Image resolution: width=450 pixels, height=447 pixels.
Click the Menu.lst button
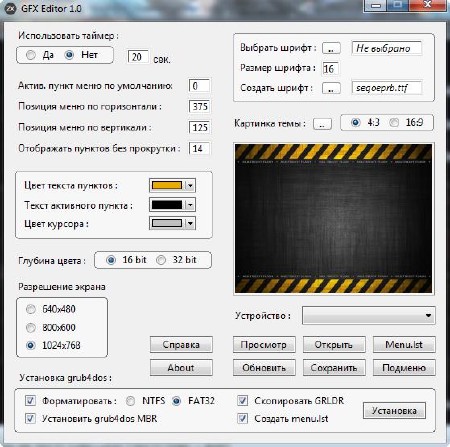[404, 345]
